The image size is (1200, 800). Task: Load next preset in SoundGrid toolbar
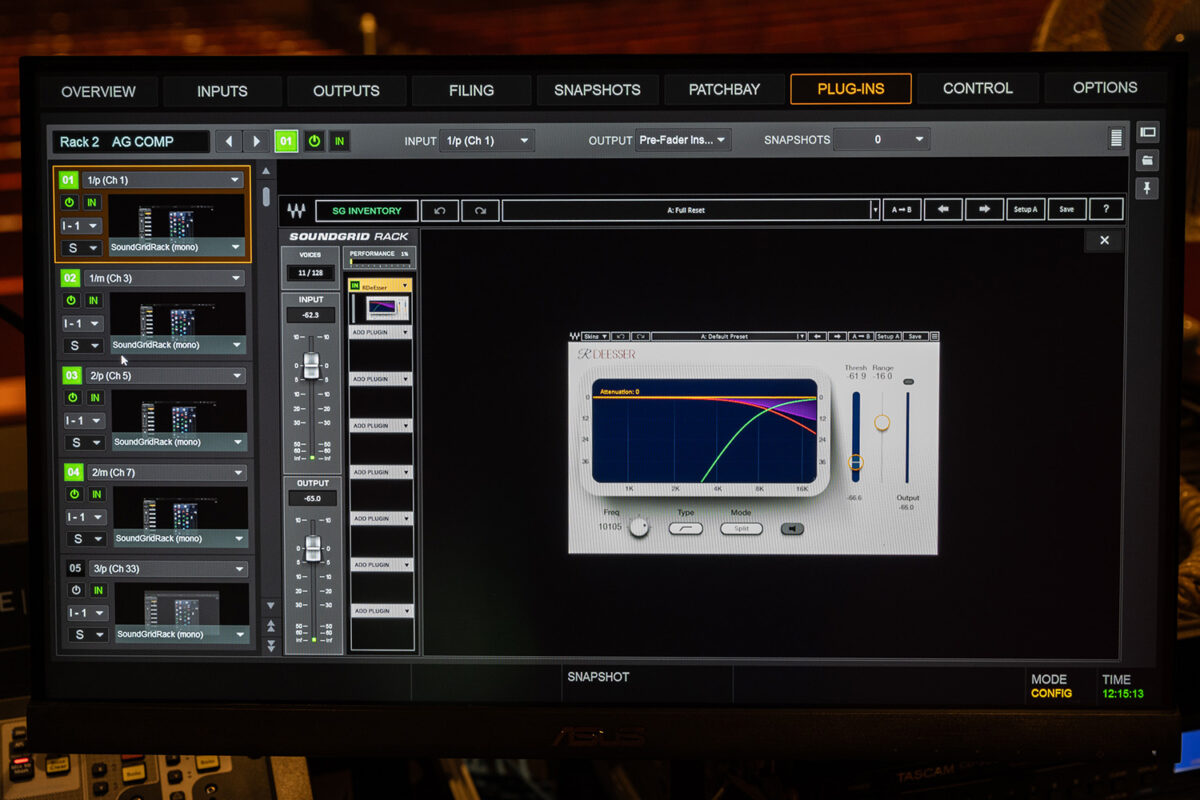(984, 210)
